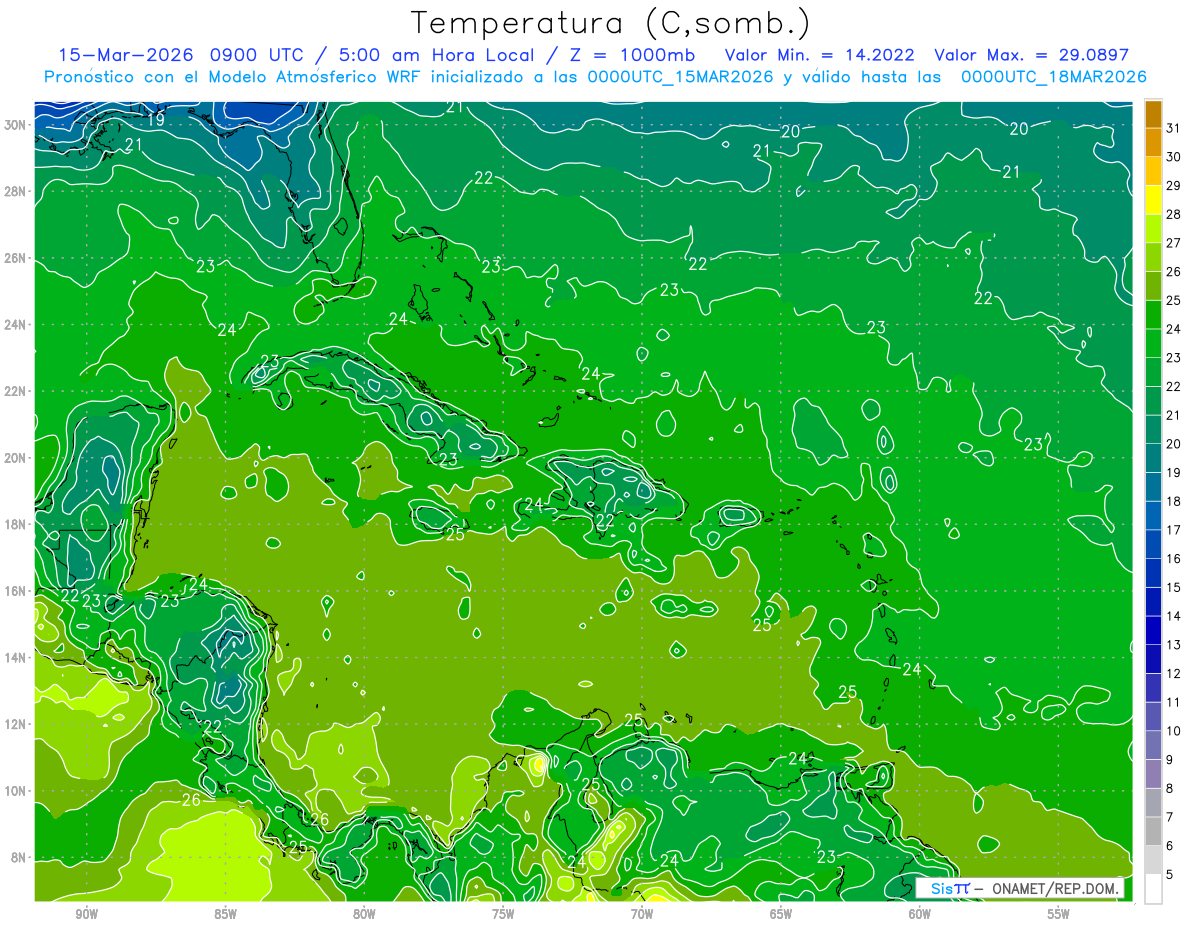
Task: Click the 28N latitude axis label
Action: 17,191
